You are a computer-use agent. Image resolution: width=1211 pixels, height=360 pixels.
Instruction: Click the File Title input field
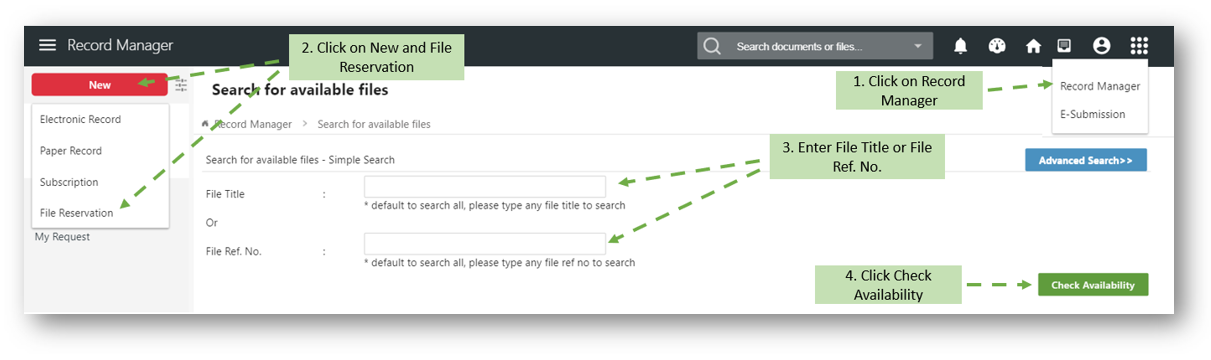pos(485,187)
